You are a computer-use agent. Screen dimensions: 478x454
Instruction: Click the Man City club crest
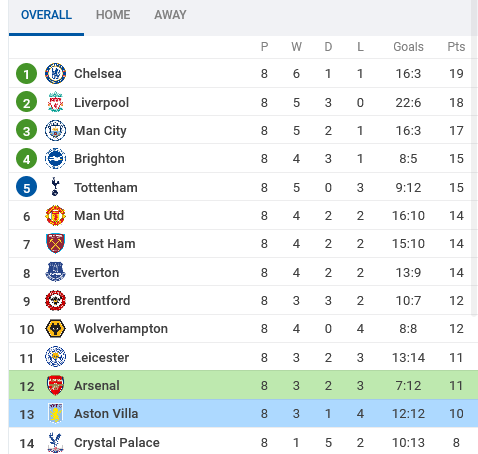tap(55, 130)
